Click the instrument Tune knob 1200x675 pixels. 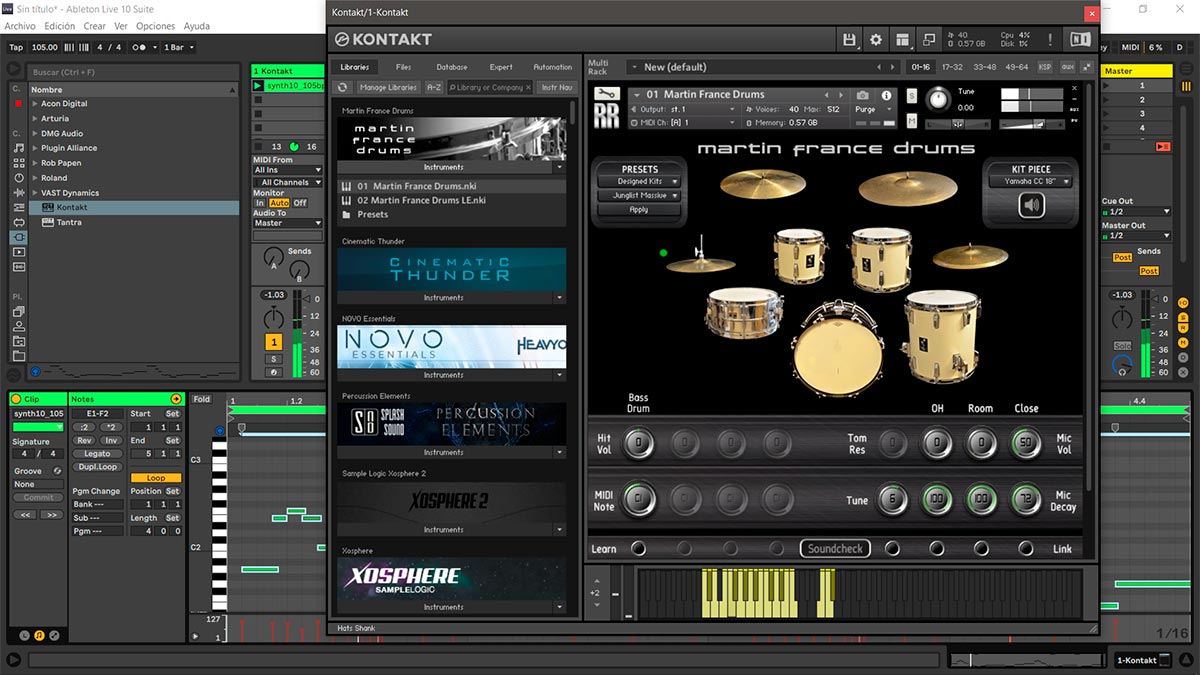(938, 98)
